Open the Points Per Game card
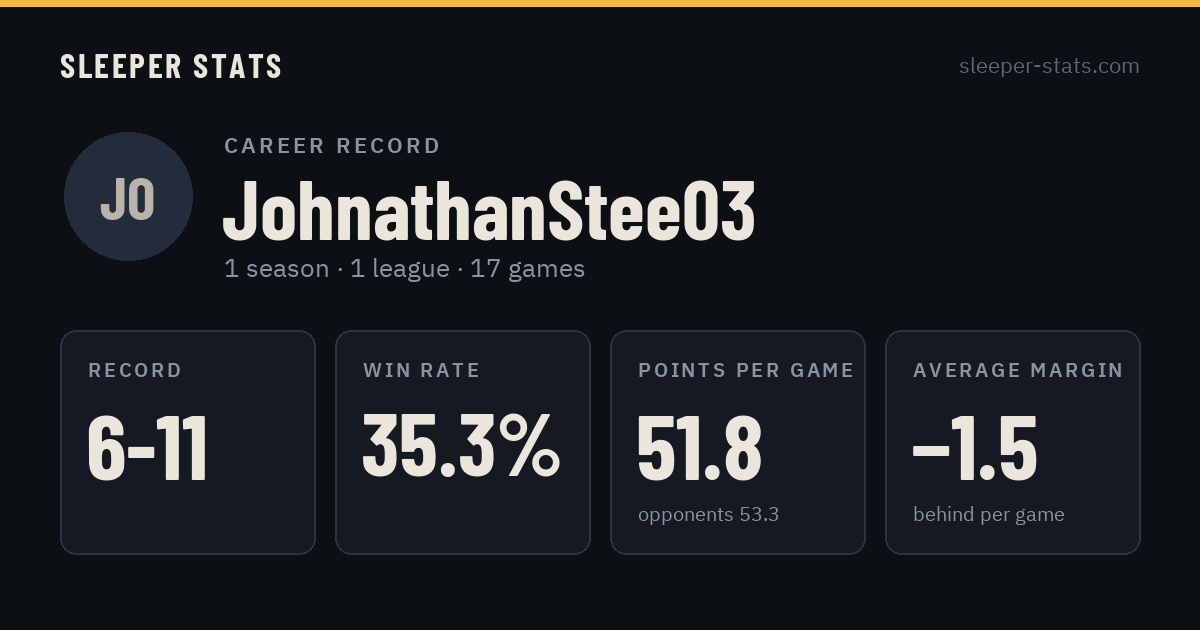 point(738,442)
